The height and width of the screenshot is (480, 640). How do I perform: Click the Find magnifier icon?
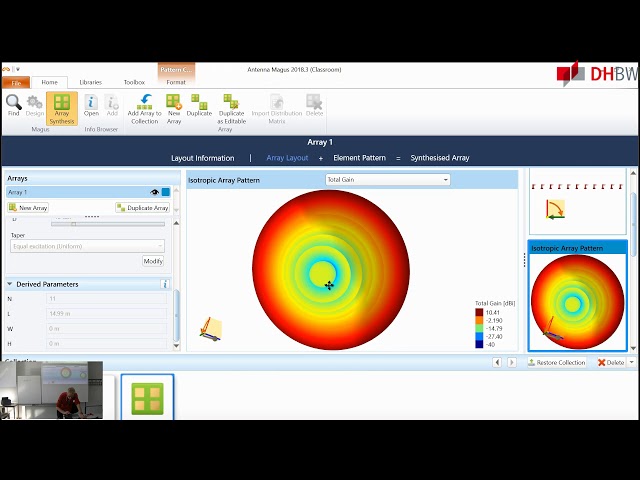point(13,103)
